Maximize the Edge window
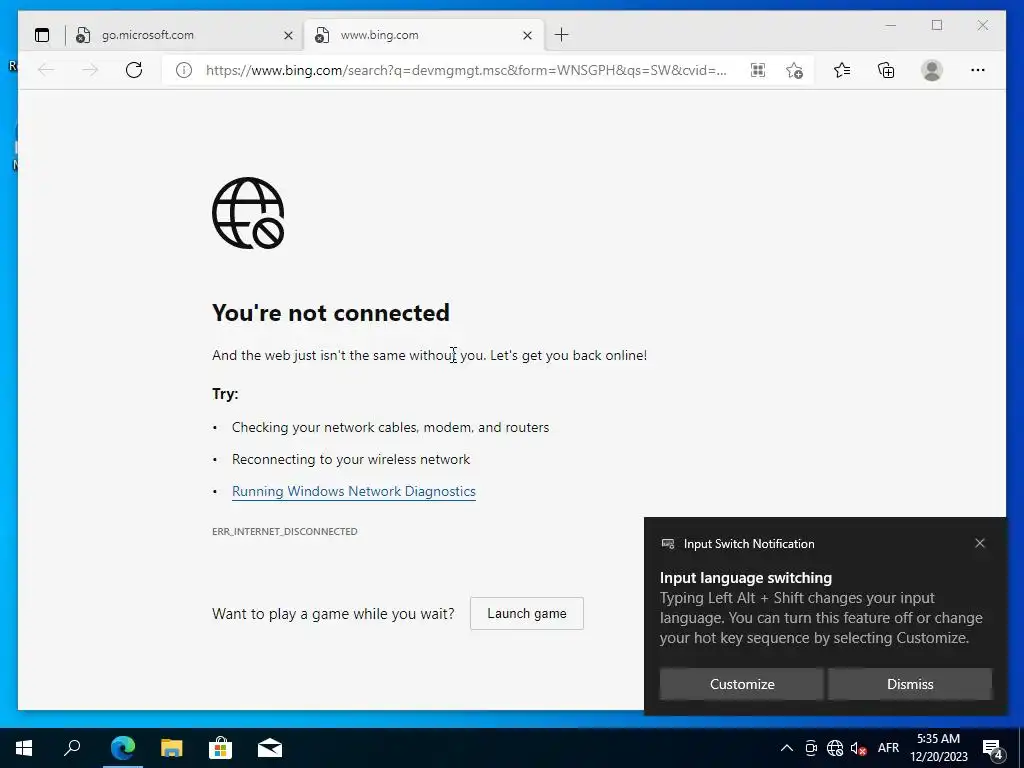 point(937,25)
